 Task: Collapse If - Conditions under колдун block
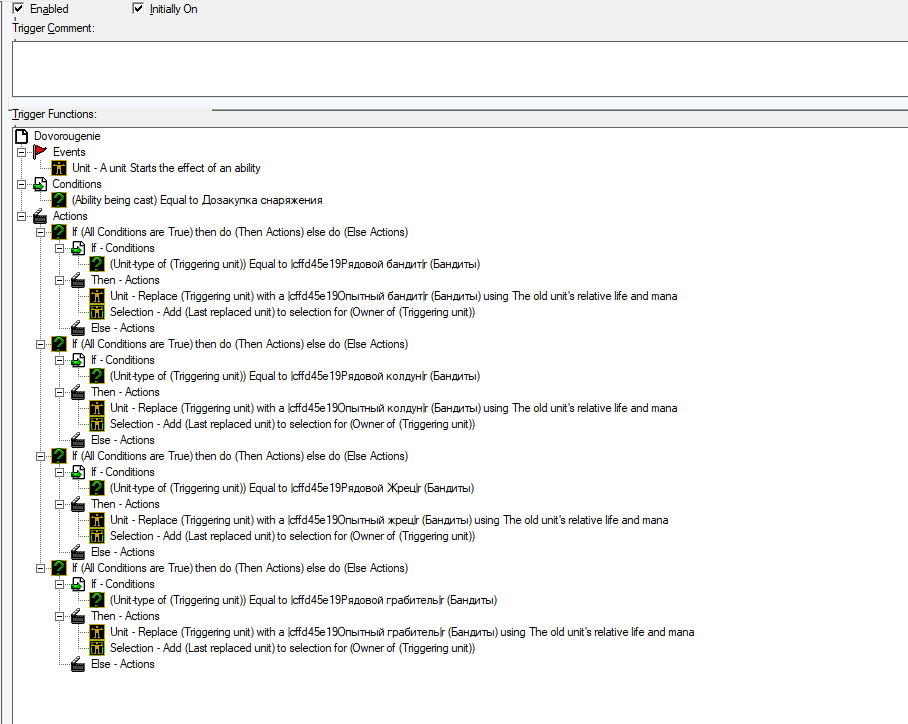pyautogui.click(x=60, y=360)
